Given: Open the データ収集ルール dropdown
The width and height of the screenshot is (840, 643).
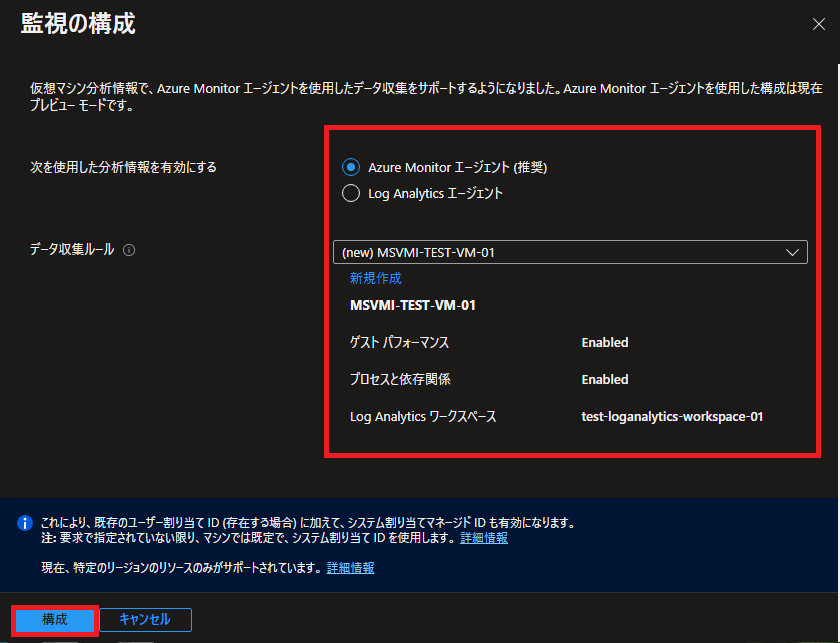Looking at the screenshot, I should tap(570, 252).
